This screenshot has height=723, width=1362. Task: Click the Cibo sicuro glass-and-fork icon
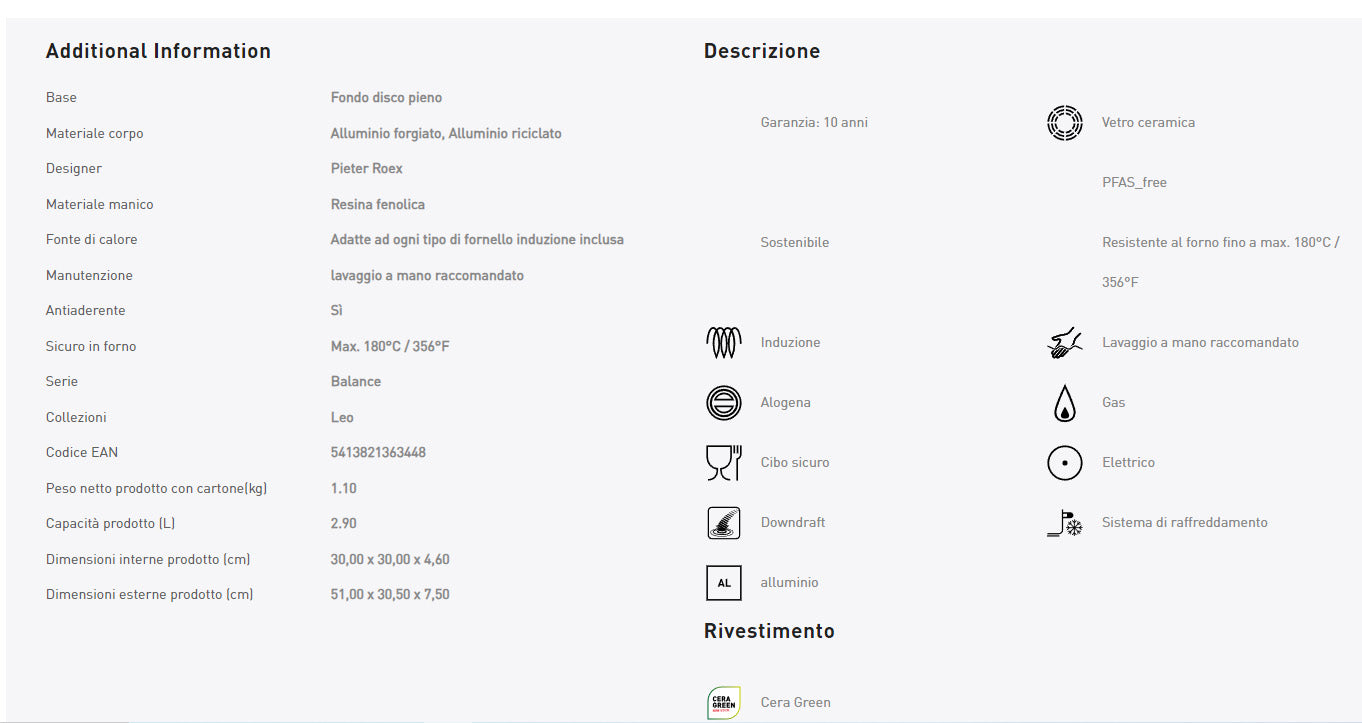click(x=723, y=463)
